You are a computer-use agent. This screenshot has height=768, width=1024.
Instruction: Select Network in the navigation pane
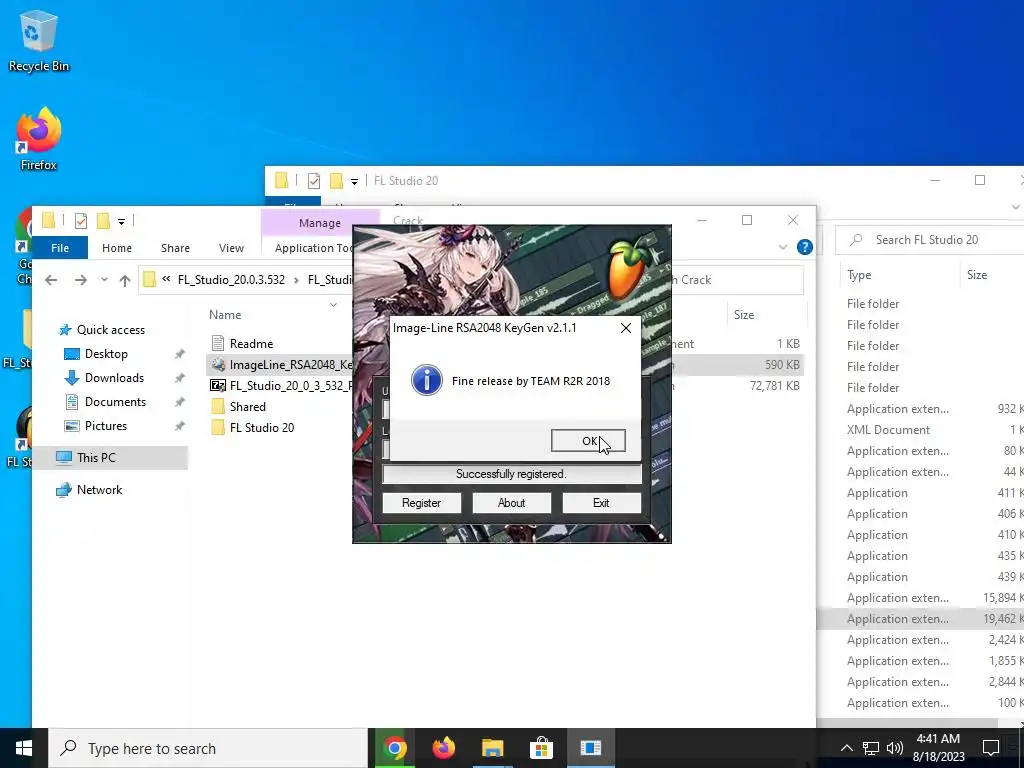(x=99, y=490)
